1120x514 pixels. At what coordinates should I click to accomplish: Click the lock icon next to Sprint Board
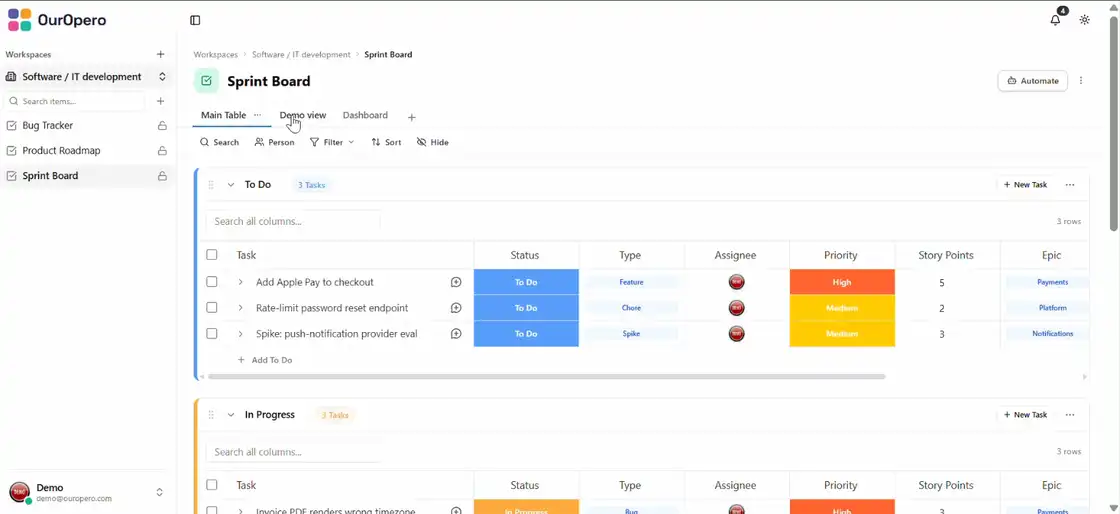point(162,176)
